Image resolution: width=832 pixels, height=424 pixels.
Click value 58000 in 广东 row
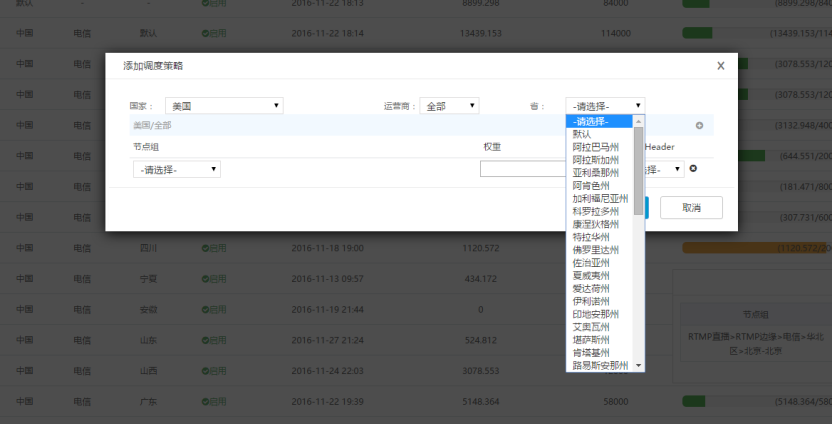[616, 402]
